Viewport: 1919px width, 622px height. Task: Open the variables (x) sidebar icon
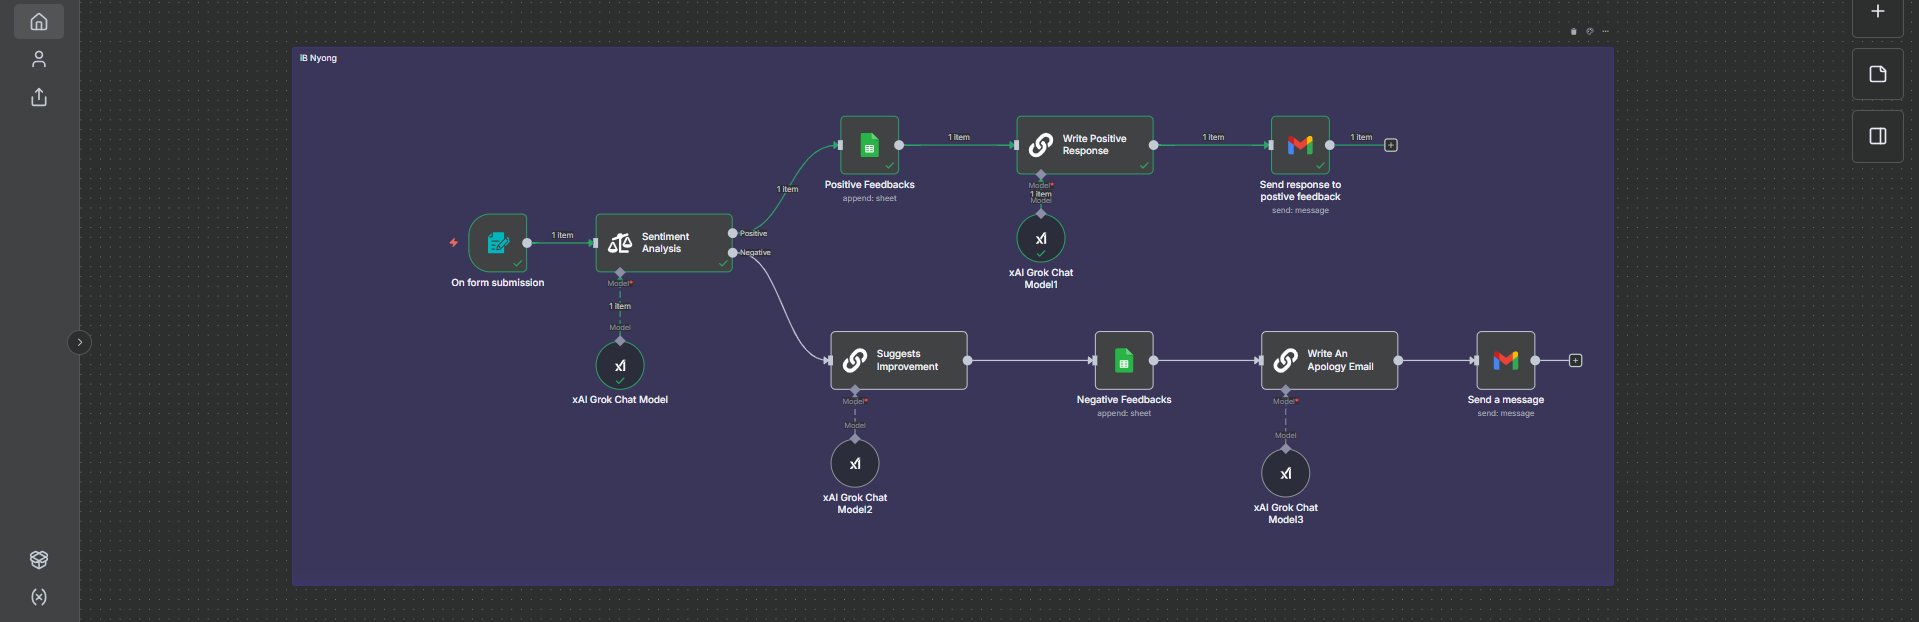coord(39,597)
